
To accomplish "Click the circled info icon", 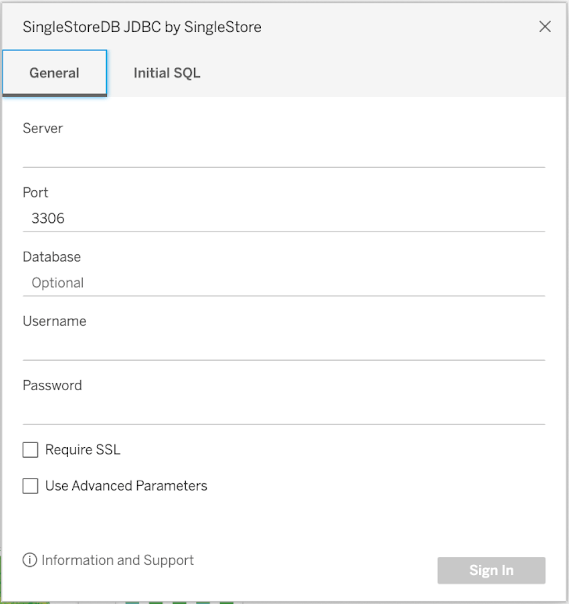I will coord(30,560).
